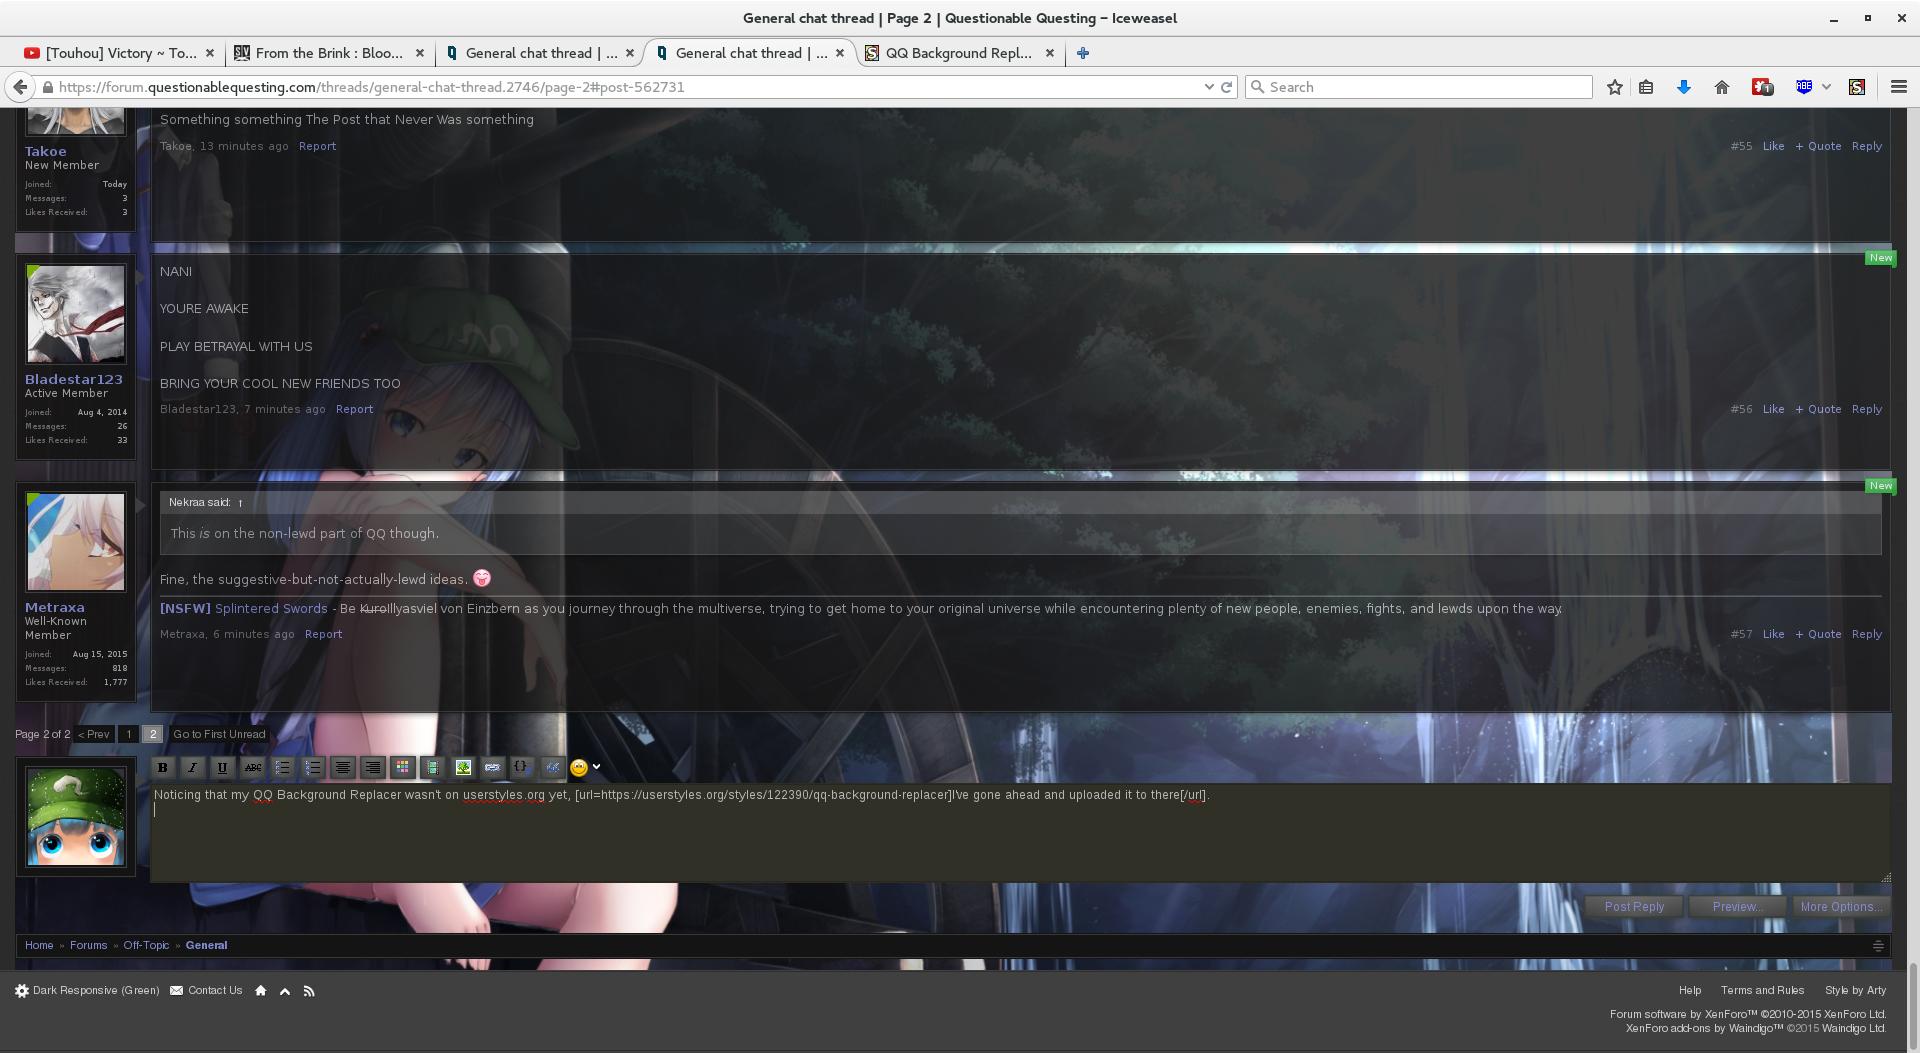Toggle unordered bullet list in the editor

point(283,767)
